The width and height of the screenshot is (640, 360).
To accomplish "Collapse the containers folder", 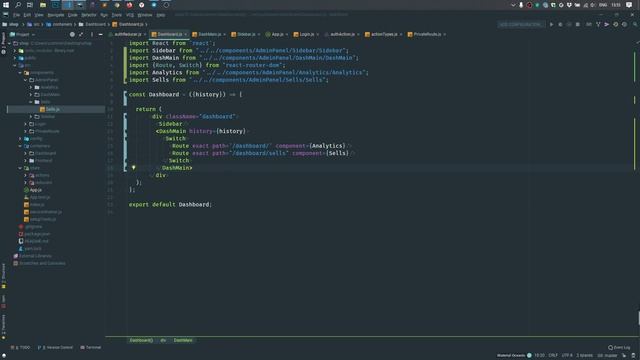I will point(20,146).
